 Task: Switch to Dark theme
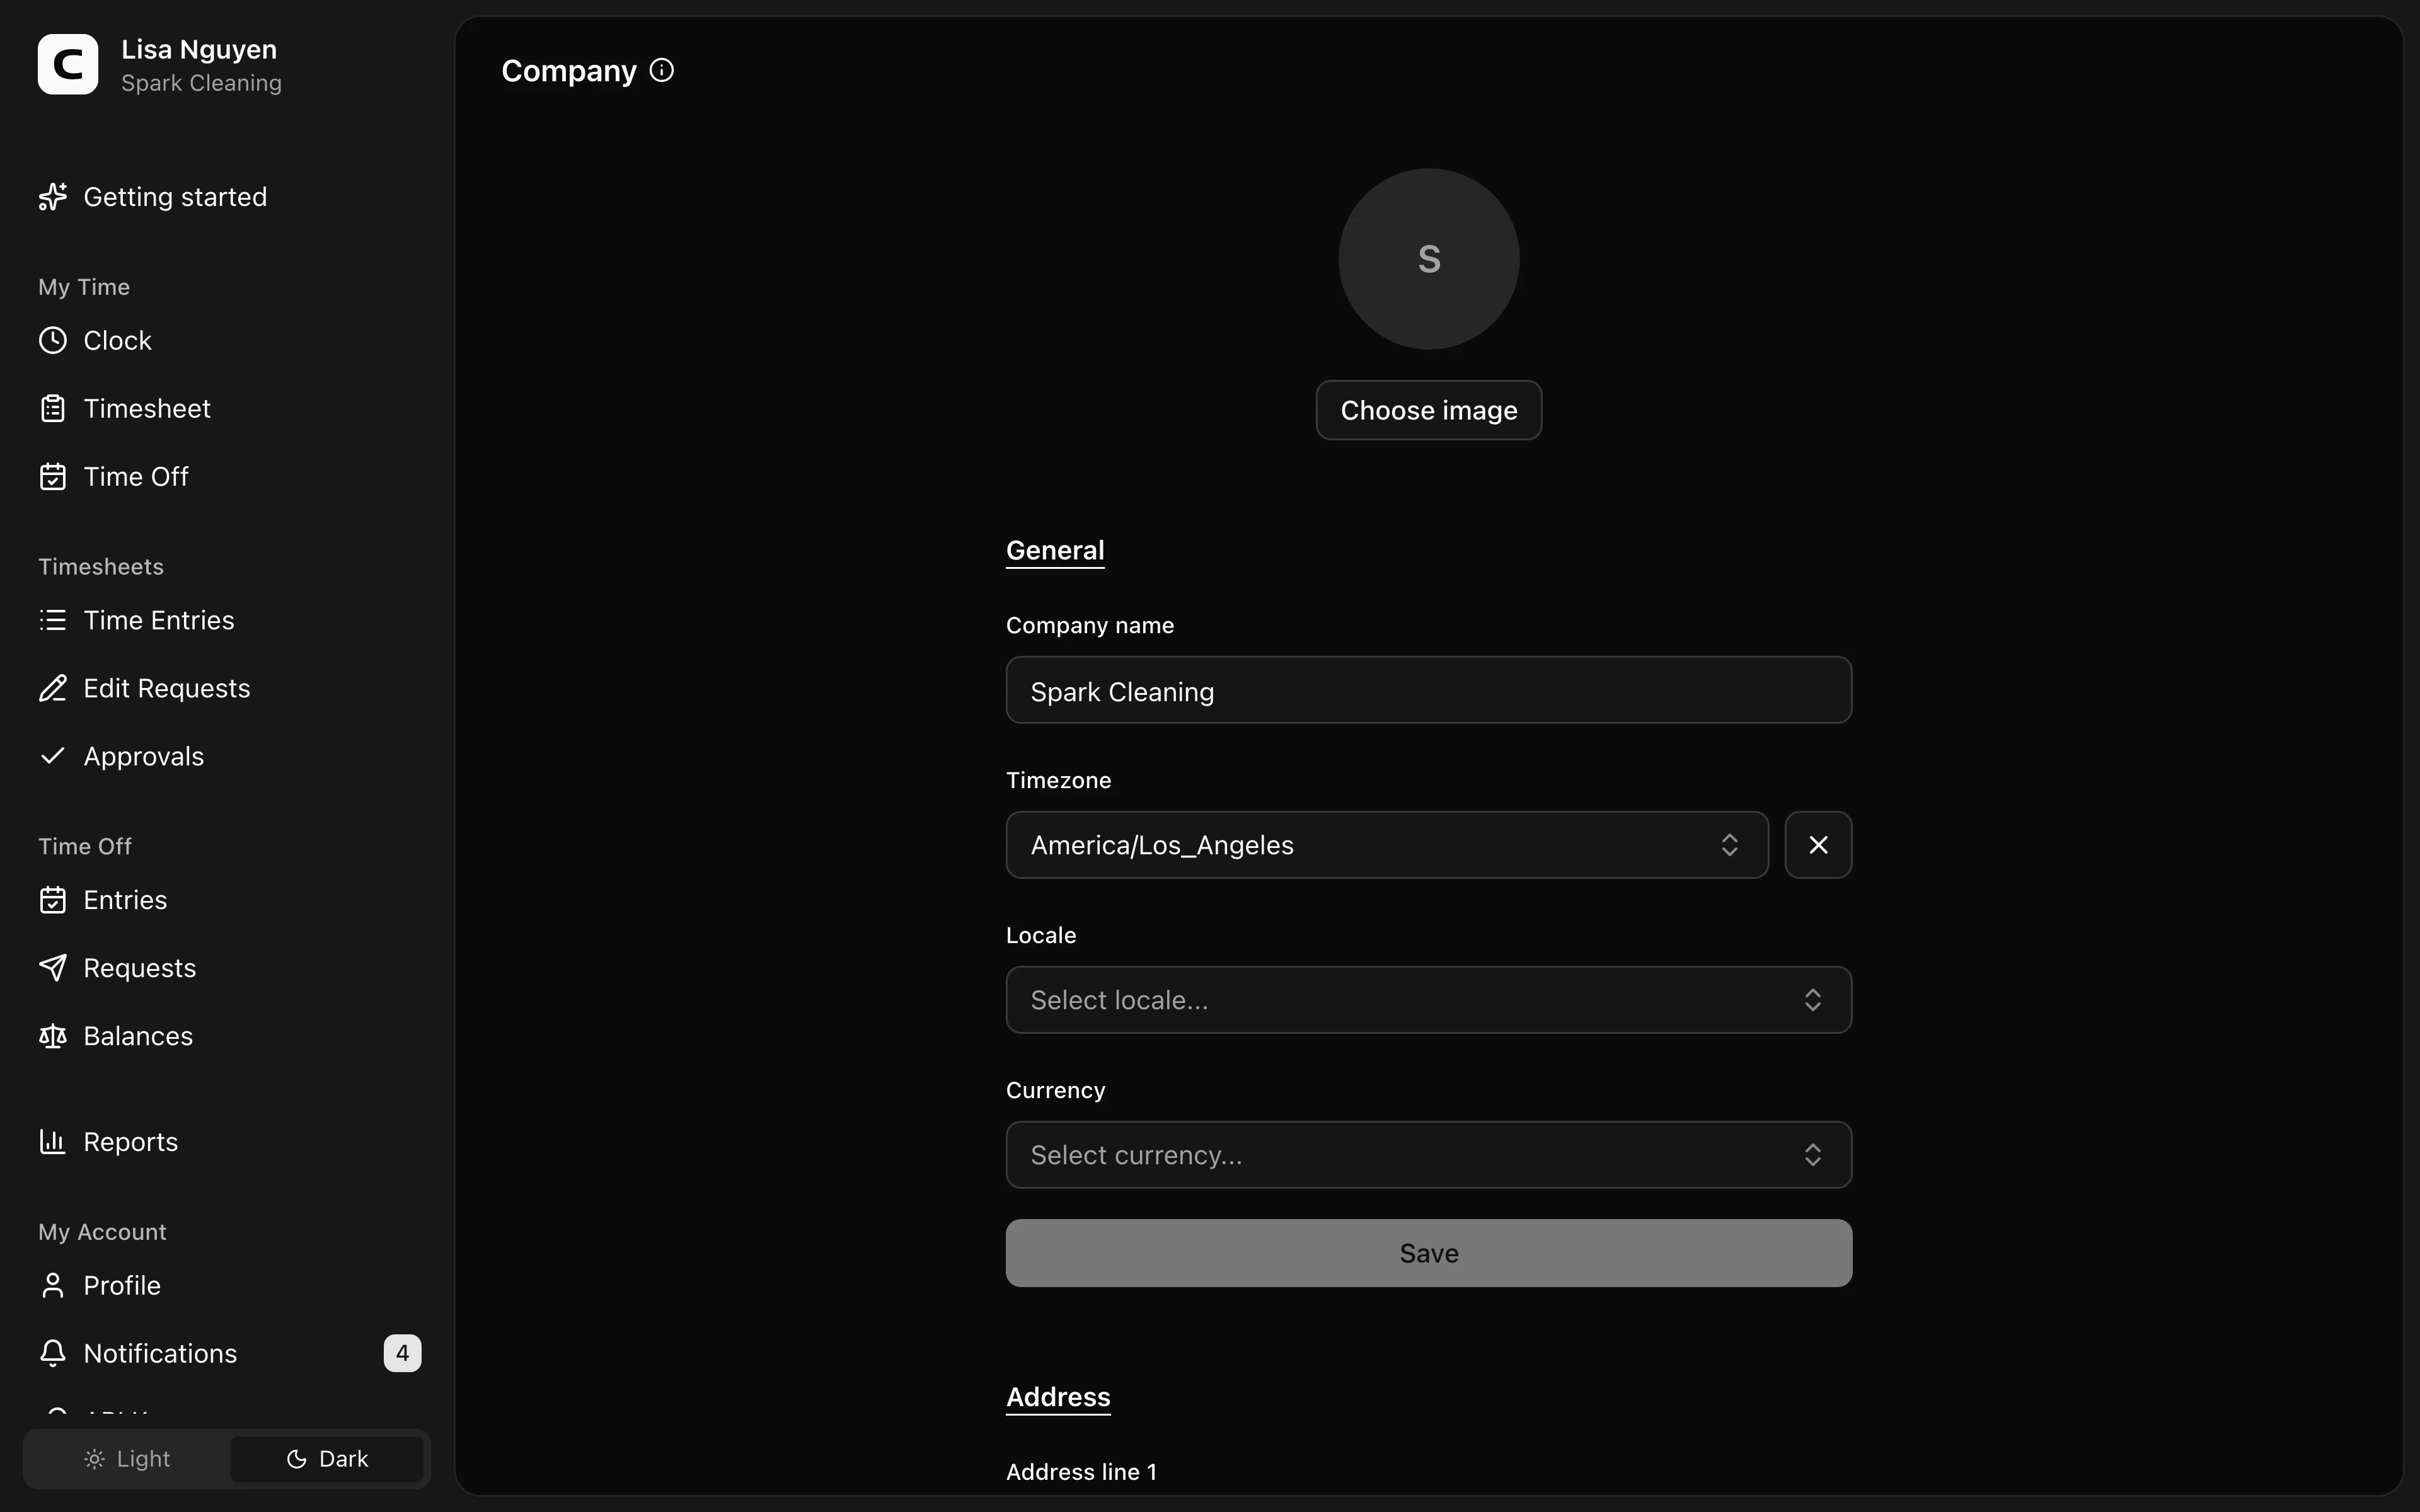click(x=327, y=1459)
